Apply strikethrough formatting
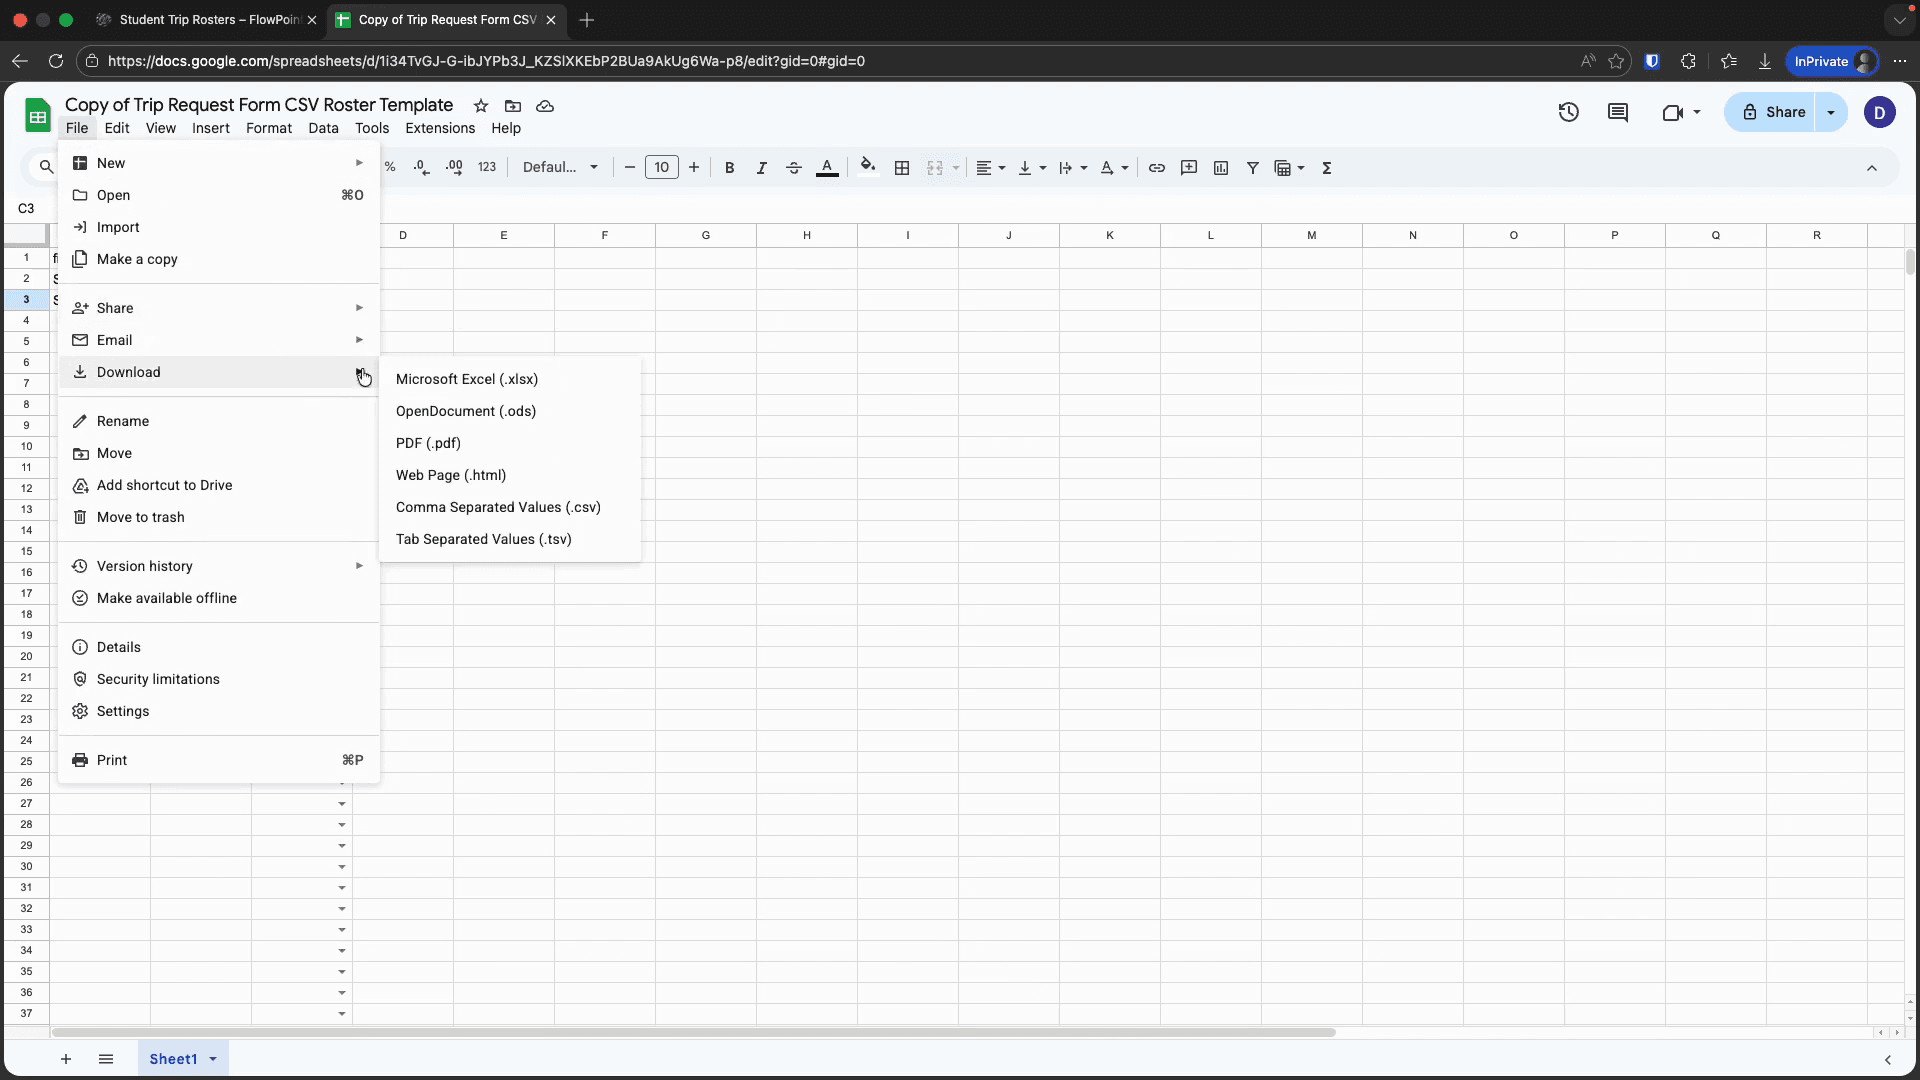Screen dimensions: 1920x1080 [x=794, y=168]
